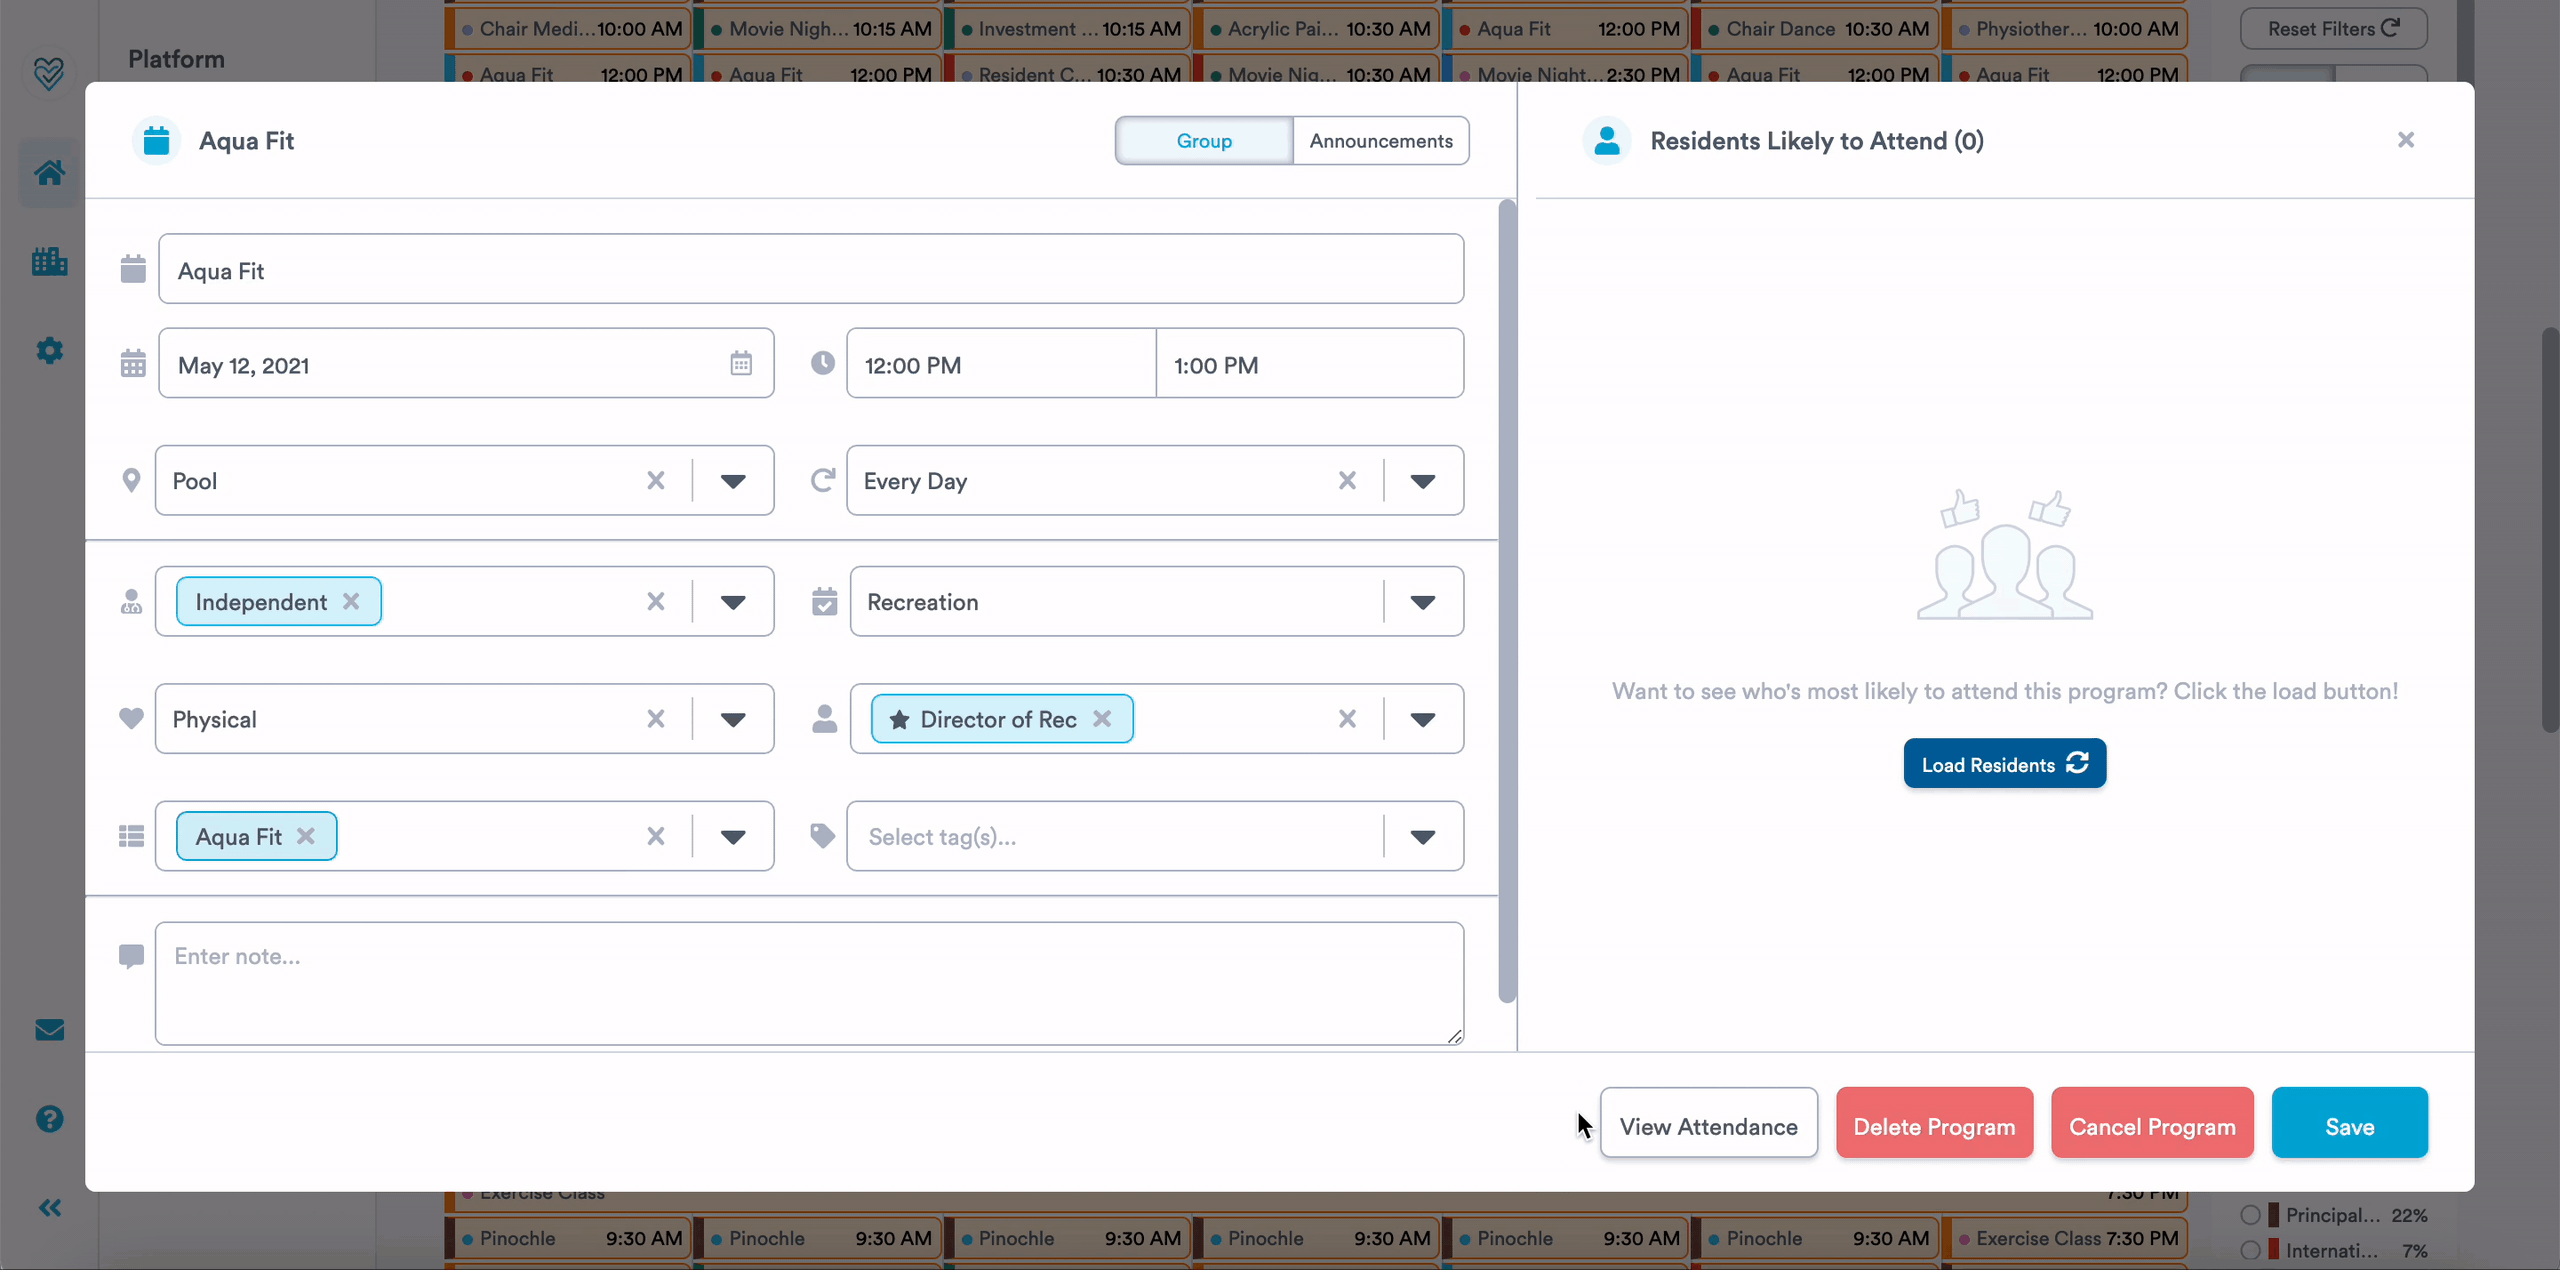This screenshot has height=1270, width=2560.
Task: Clear the Pool location selection
Action: (x=655, y=481)
